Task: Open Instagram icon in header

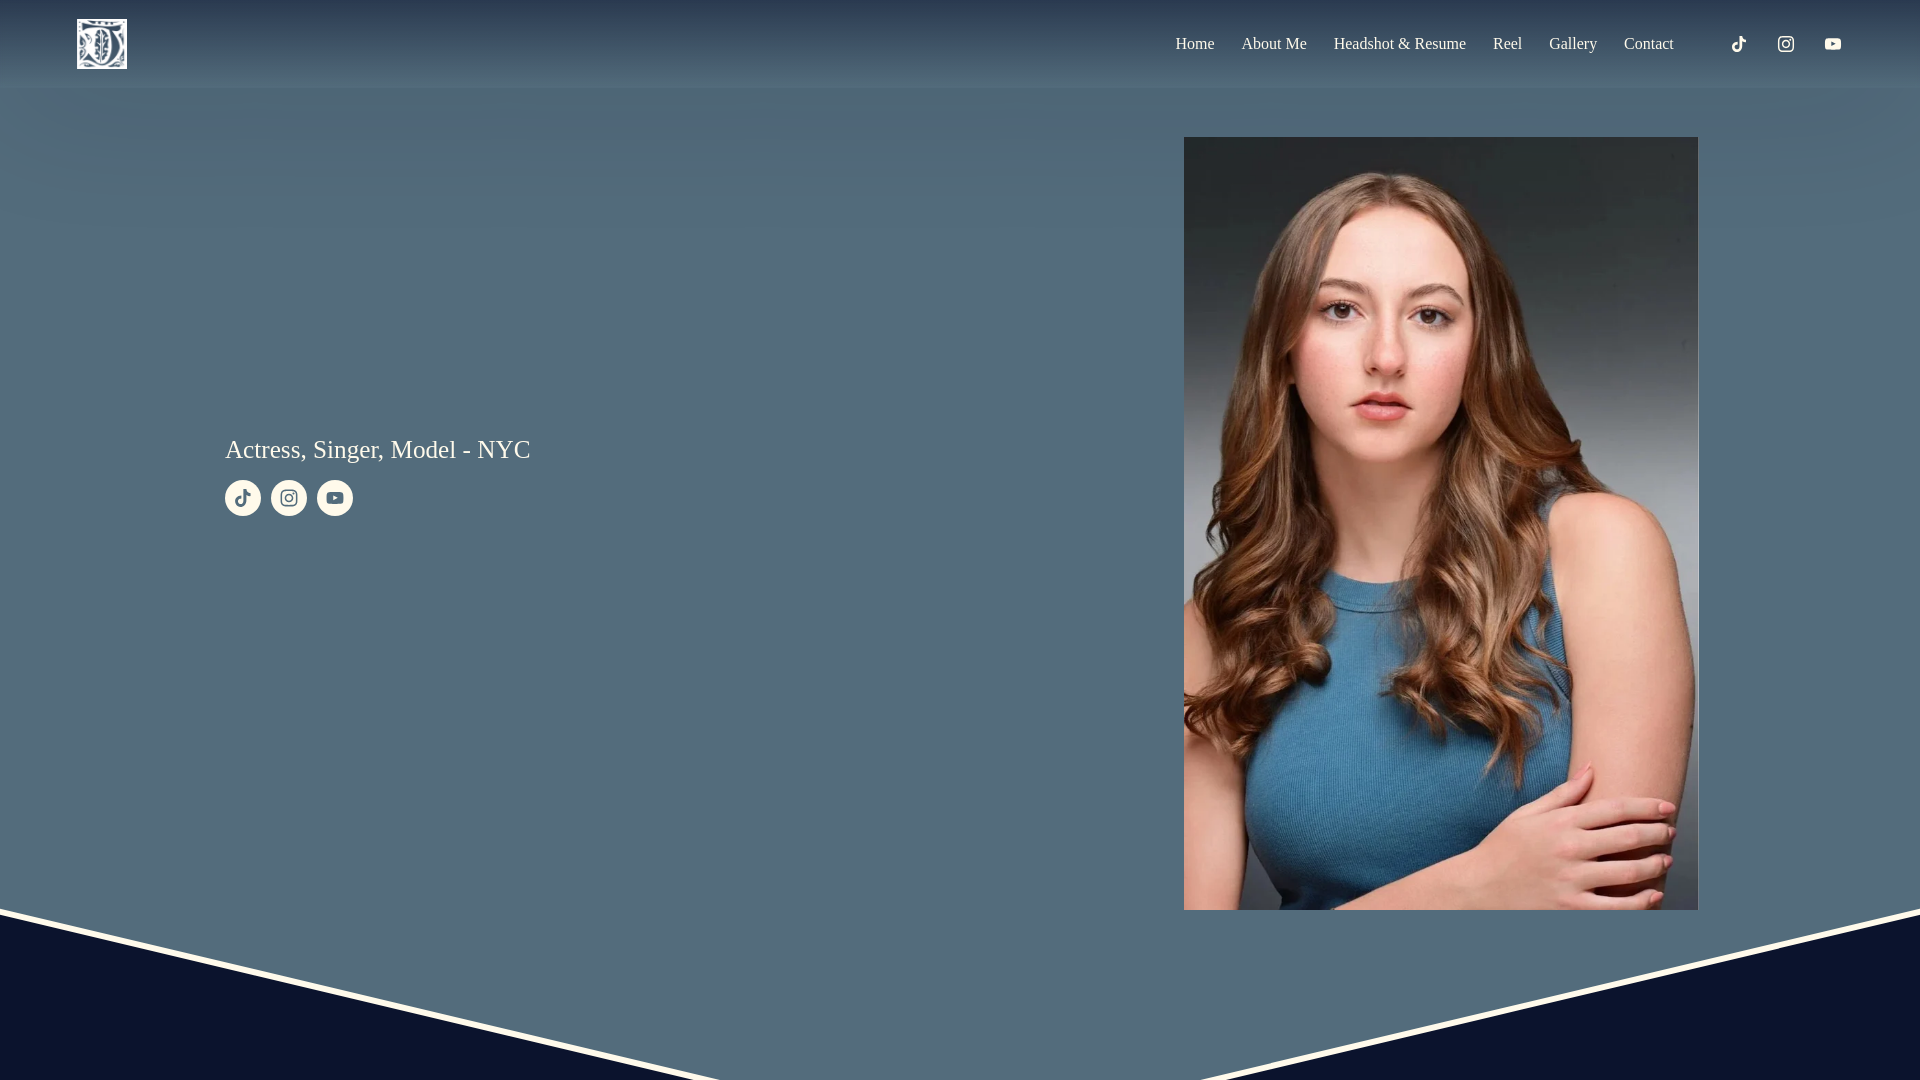Action: click(x=1786, y=44)
